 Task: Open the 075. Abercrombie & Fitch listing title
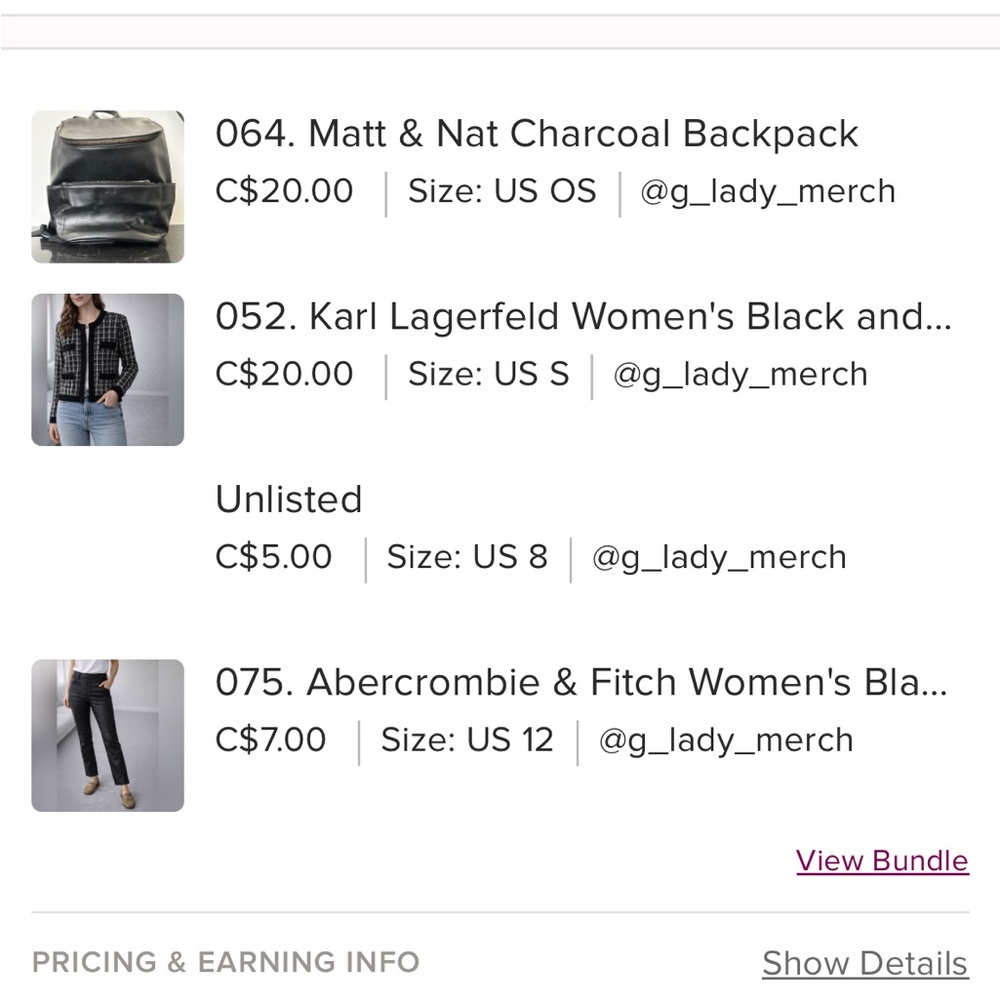pyautogui.click(x=581, y=683)
